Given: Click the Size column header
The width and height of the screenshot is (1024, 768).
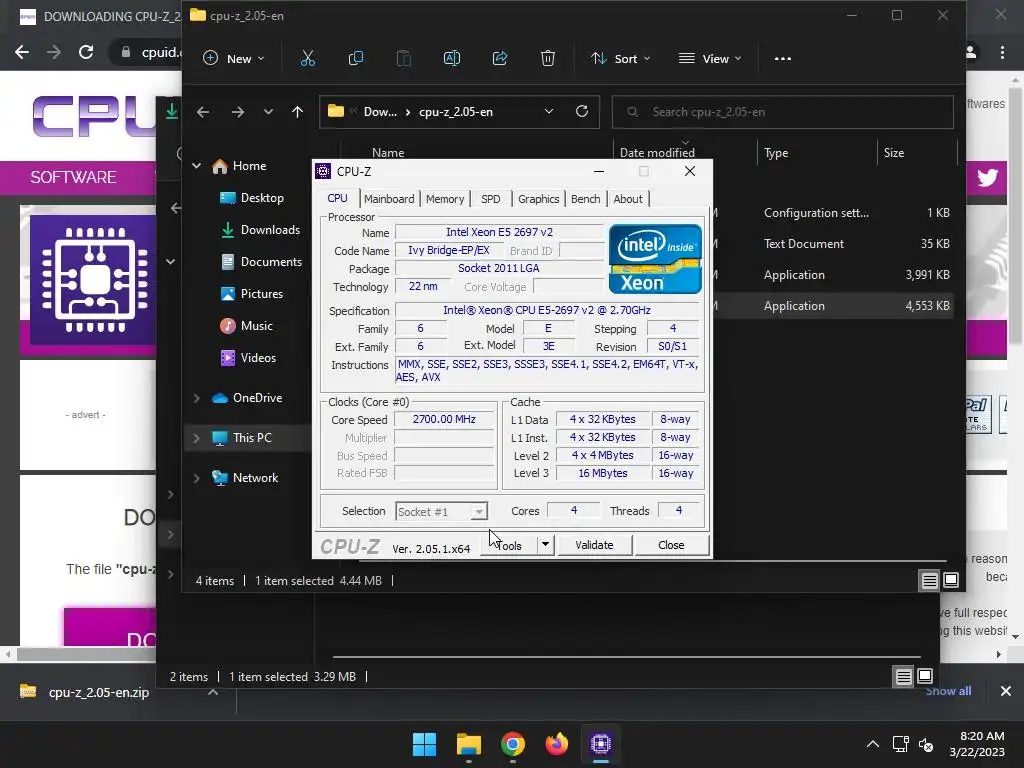Looking at the screenshot, I should (x=893, y=153).
